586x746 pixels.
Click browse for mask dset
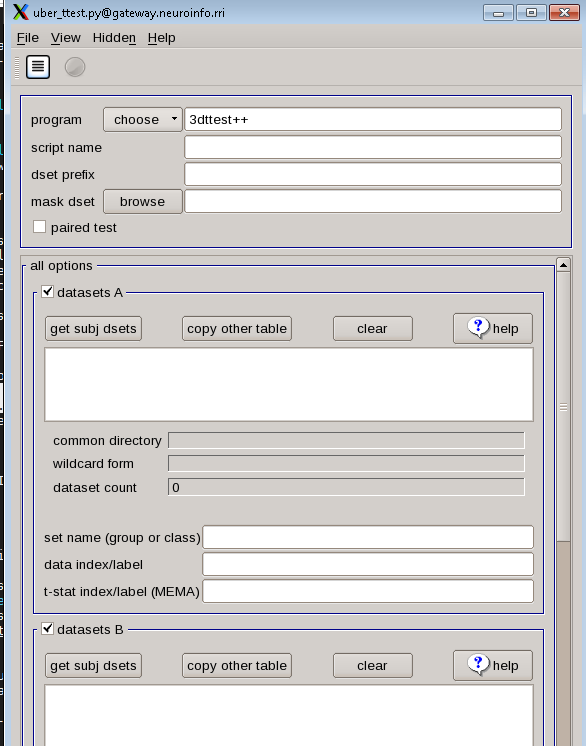pyautogui.click(x=143, y=202)
